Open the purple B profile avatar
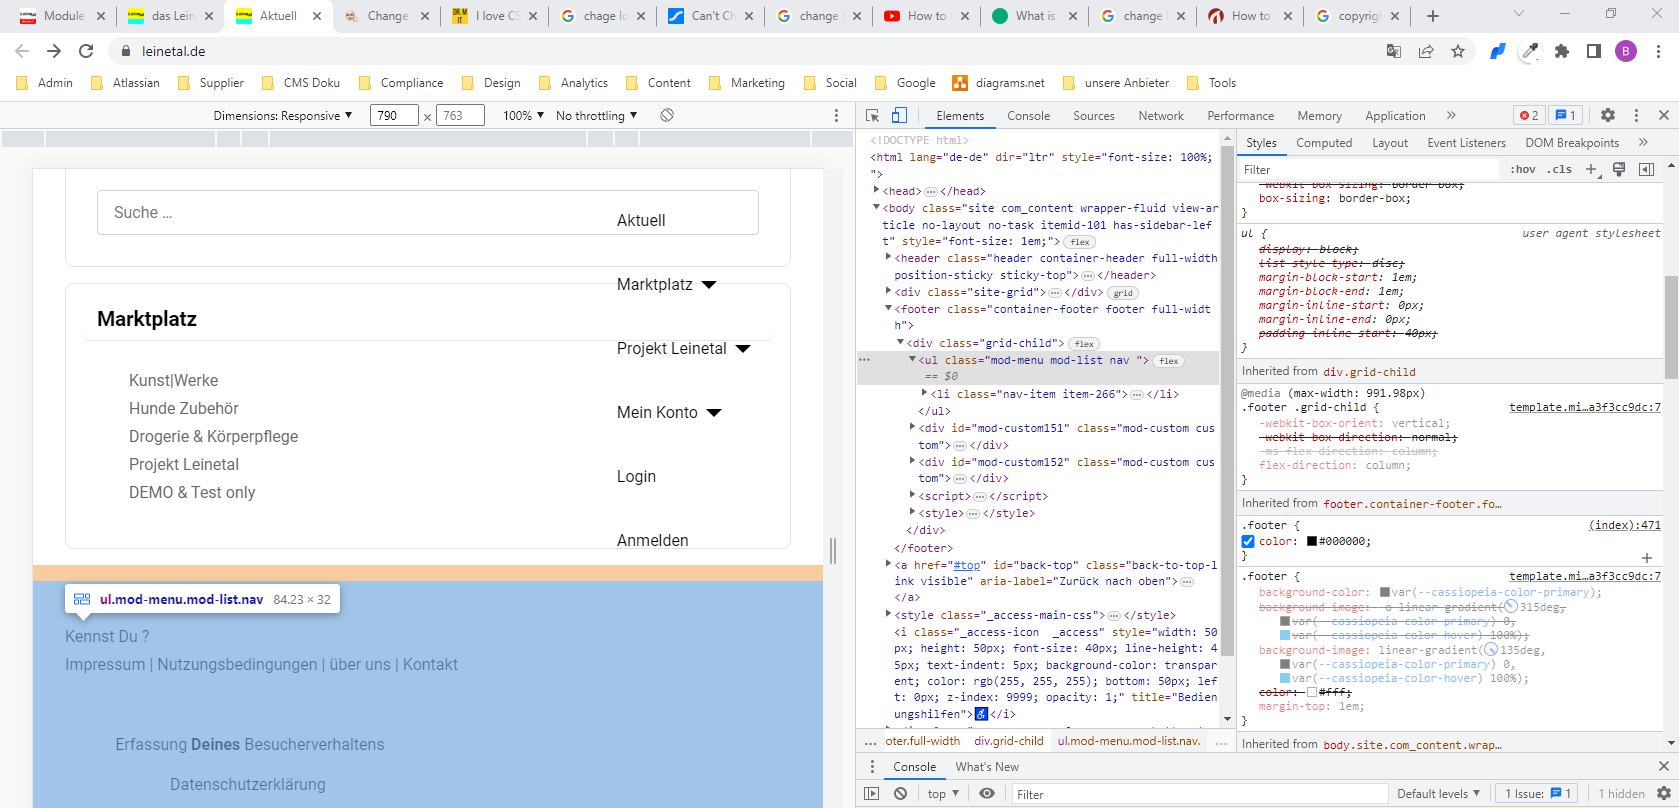This screenshot has width=1679, height=808. click(1626, 51)
